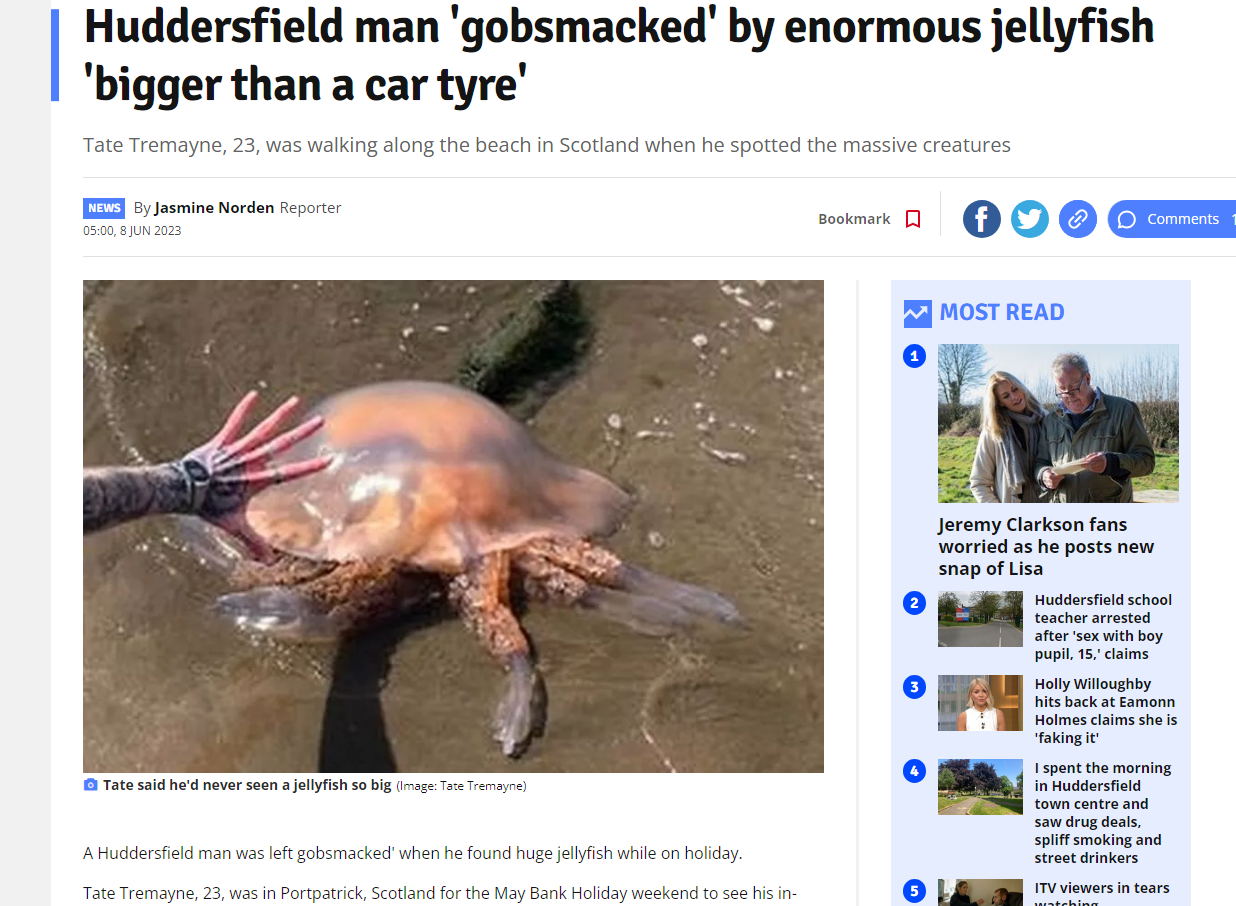
Task: Click number 3 badge in Most Read
Action: (x=914, y=687)
